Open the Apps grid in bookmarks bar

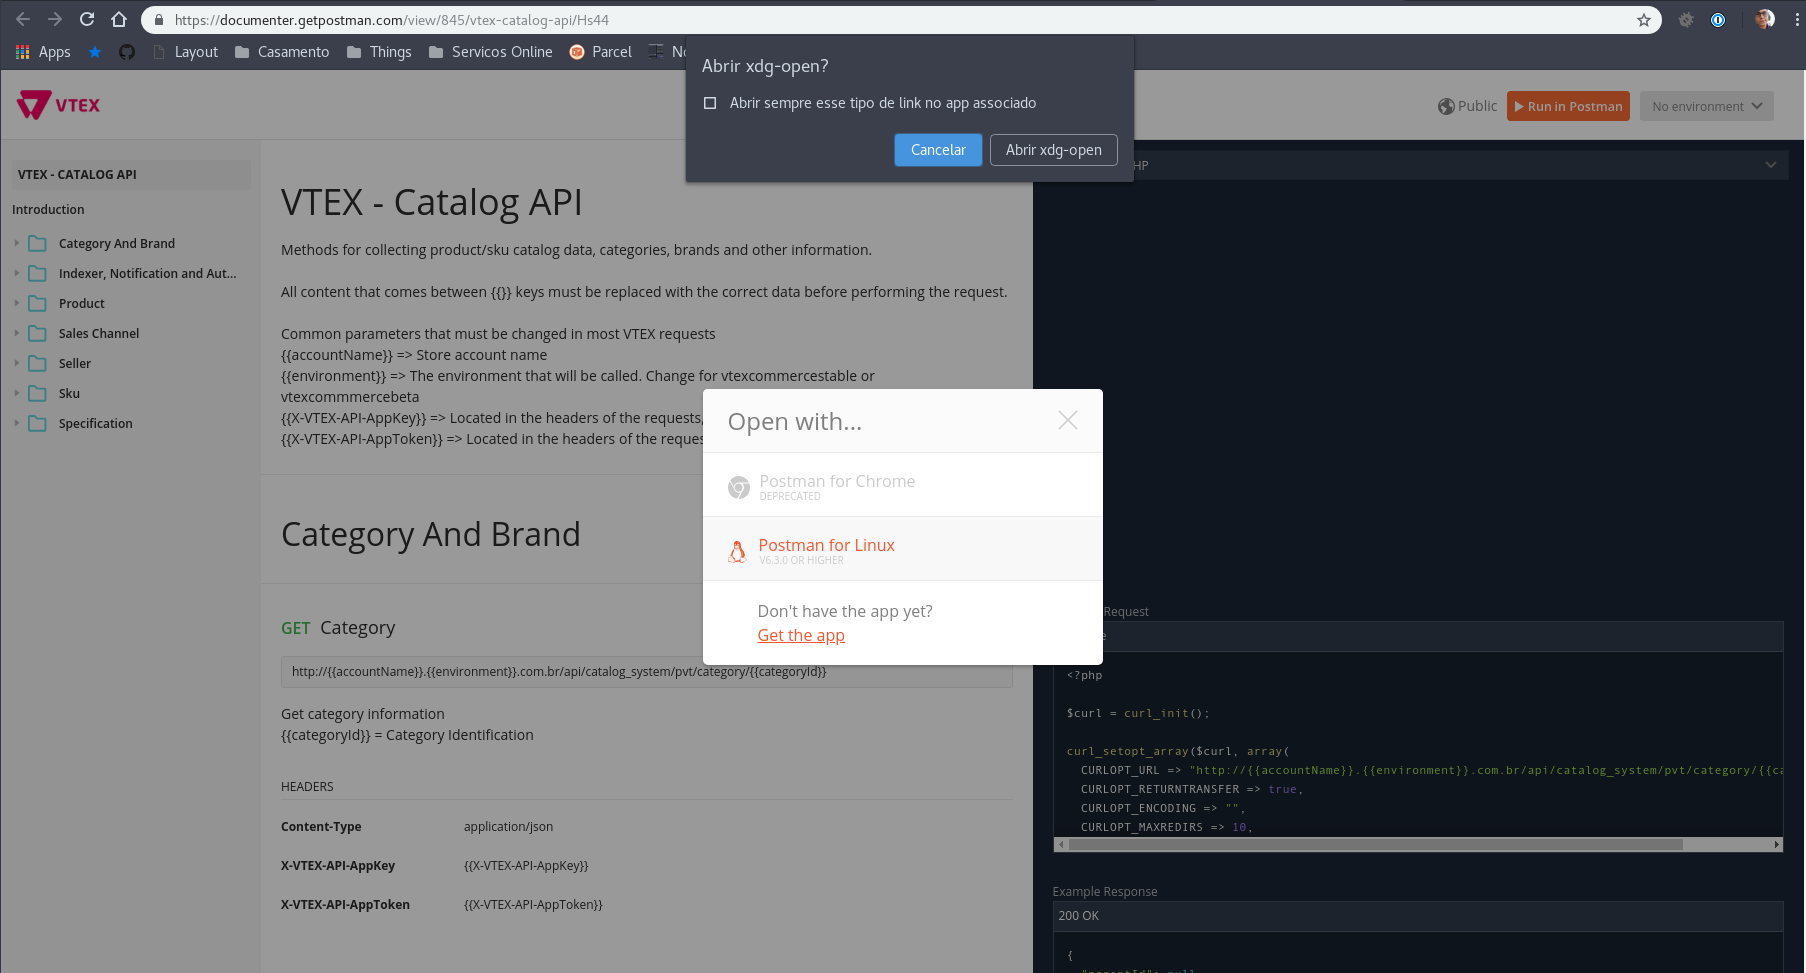click(43, 52)
